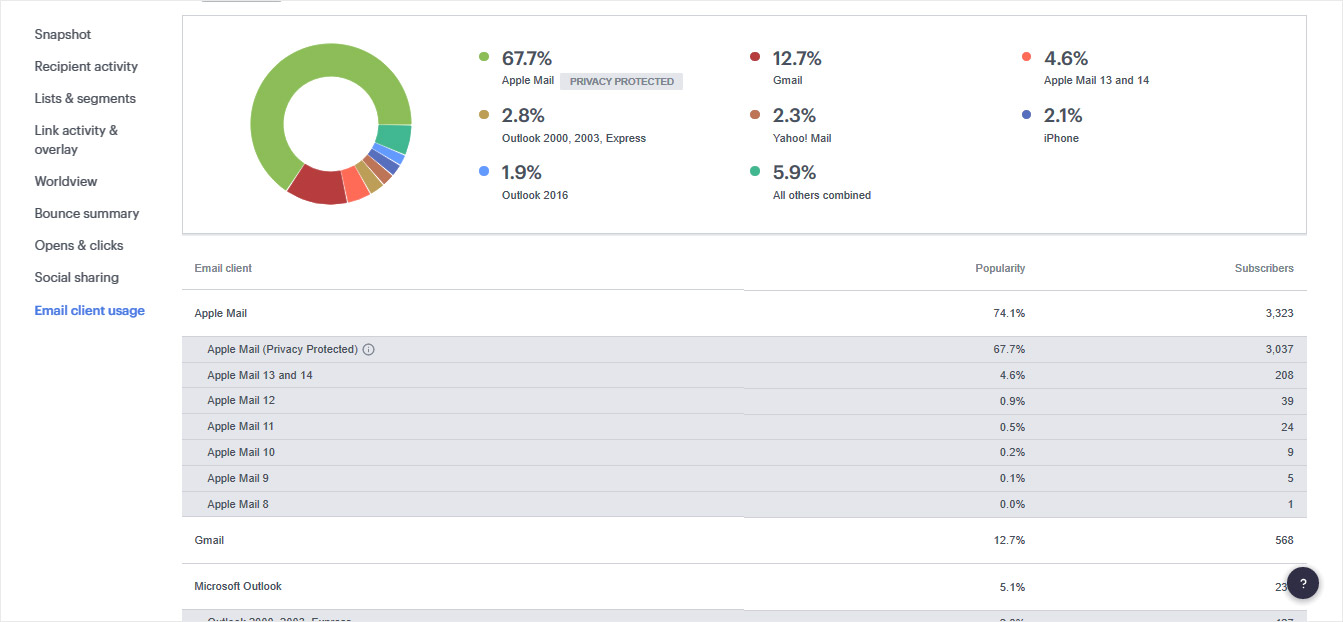
Task: Click the 5.1% Microsoft Outlook popularity
Action: [x=1011, y=586]
